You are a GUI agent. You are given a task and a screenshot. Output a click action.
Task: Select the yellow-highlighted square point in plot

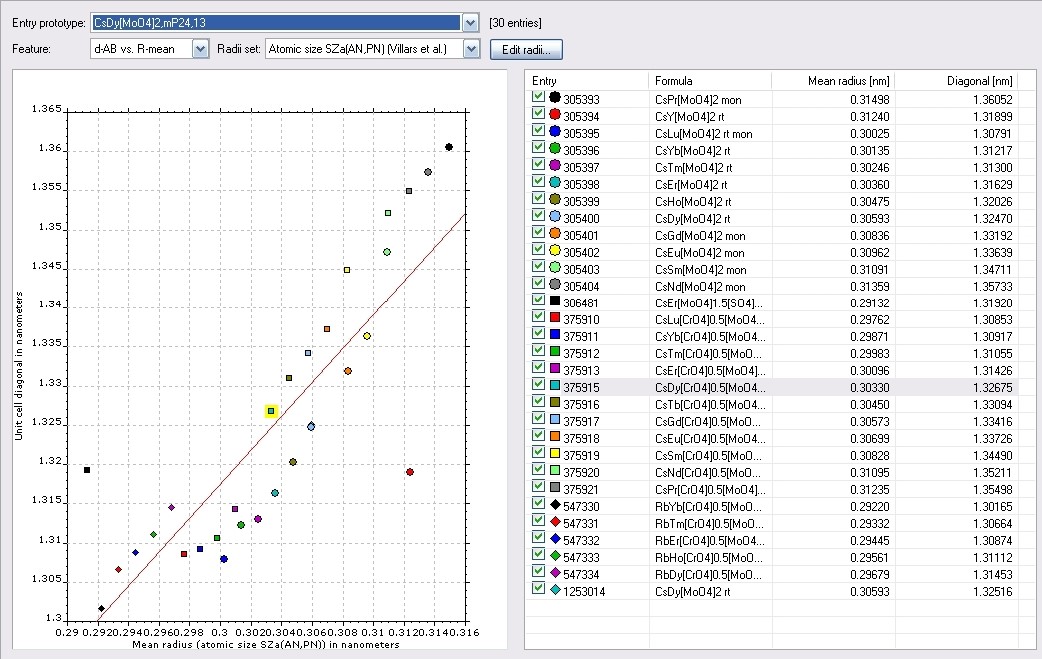pyautogui.click(x=271, y=411)
